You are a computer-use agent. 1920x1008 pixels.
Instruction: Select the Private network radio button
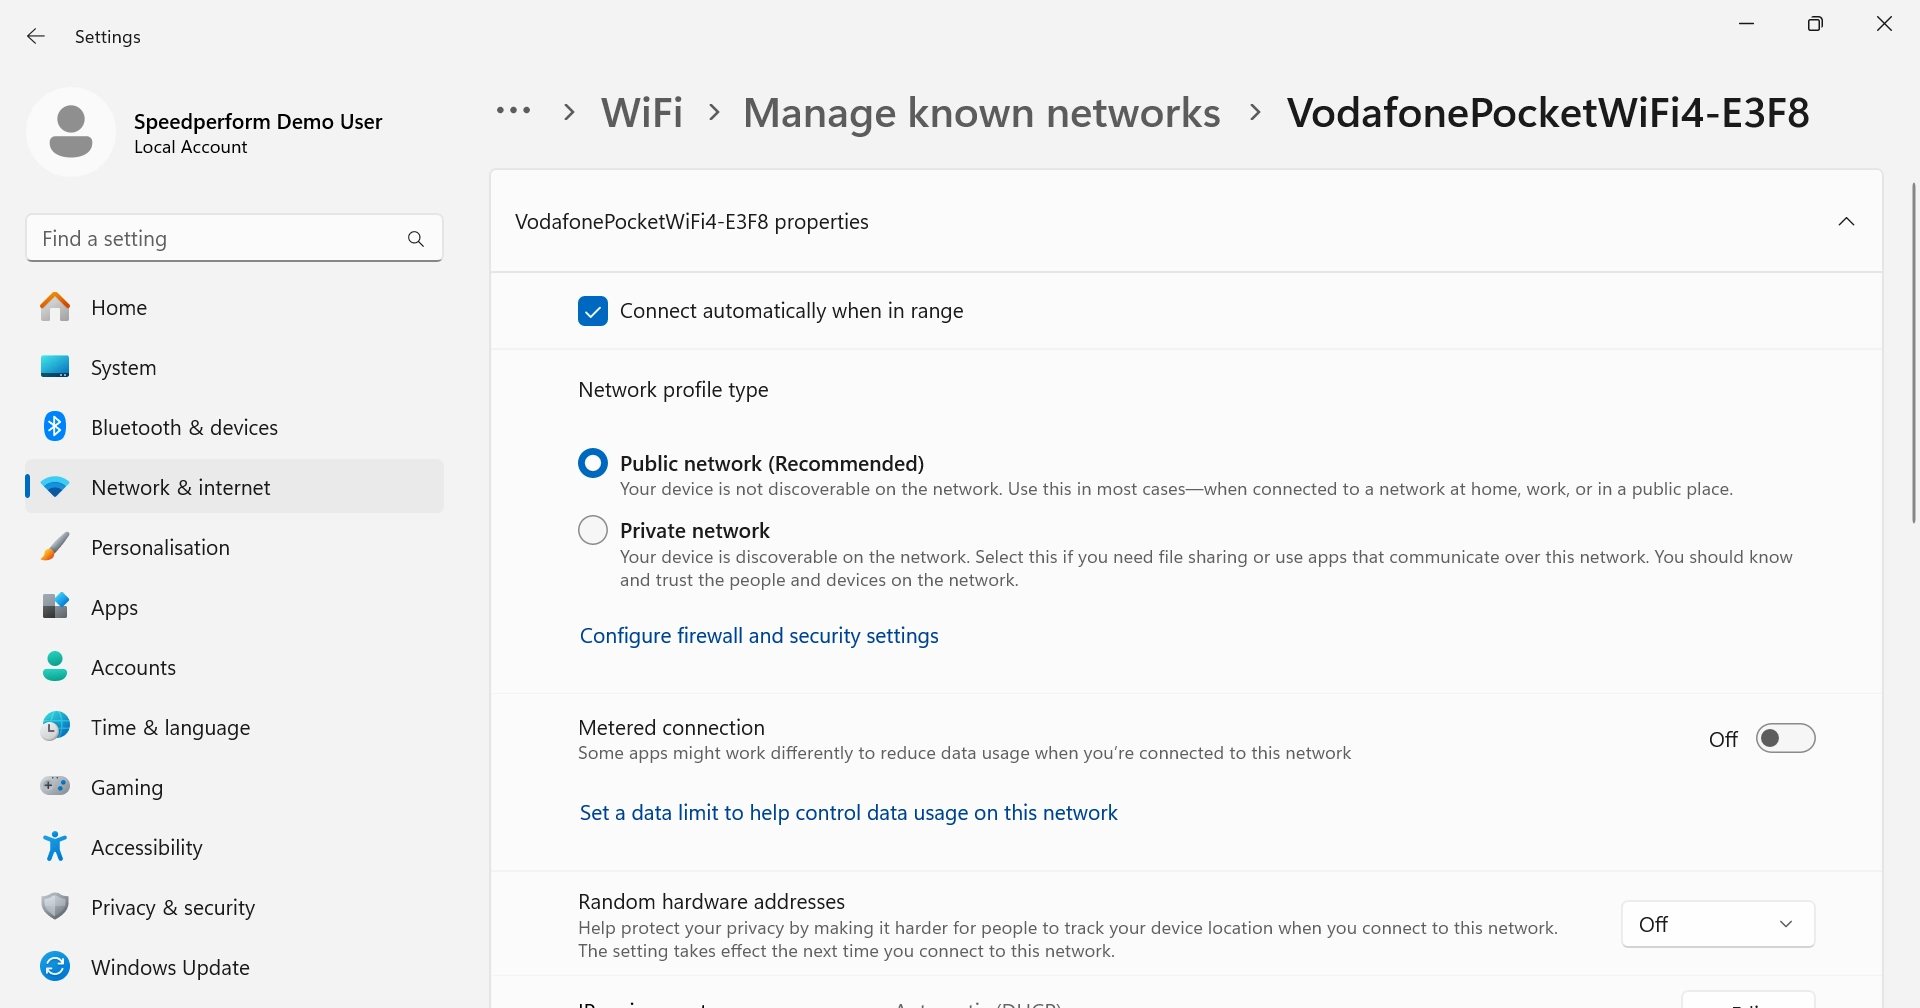pos(593,530)
